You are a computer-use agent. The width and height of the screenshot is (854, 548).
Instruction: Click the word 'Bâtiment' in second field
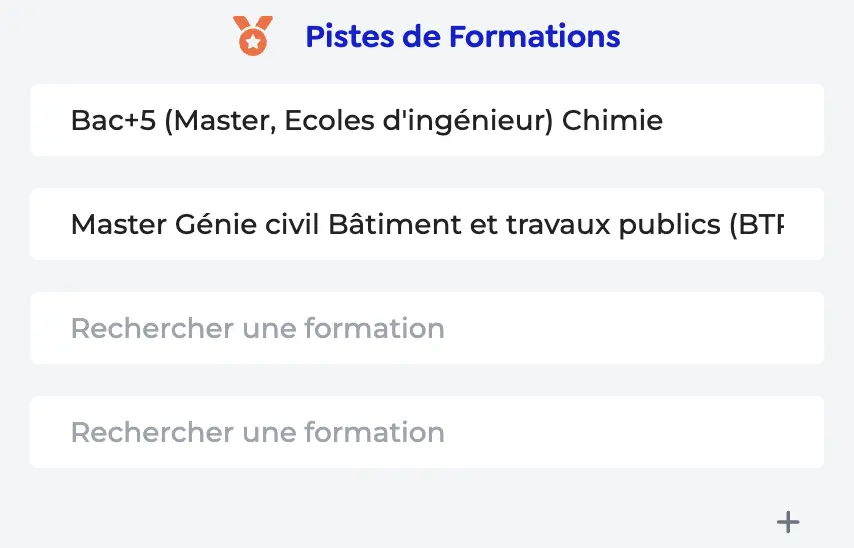coord(395,225)
